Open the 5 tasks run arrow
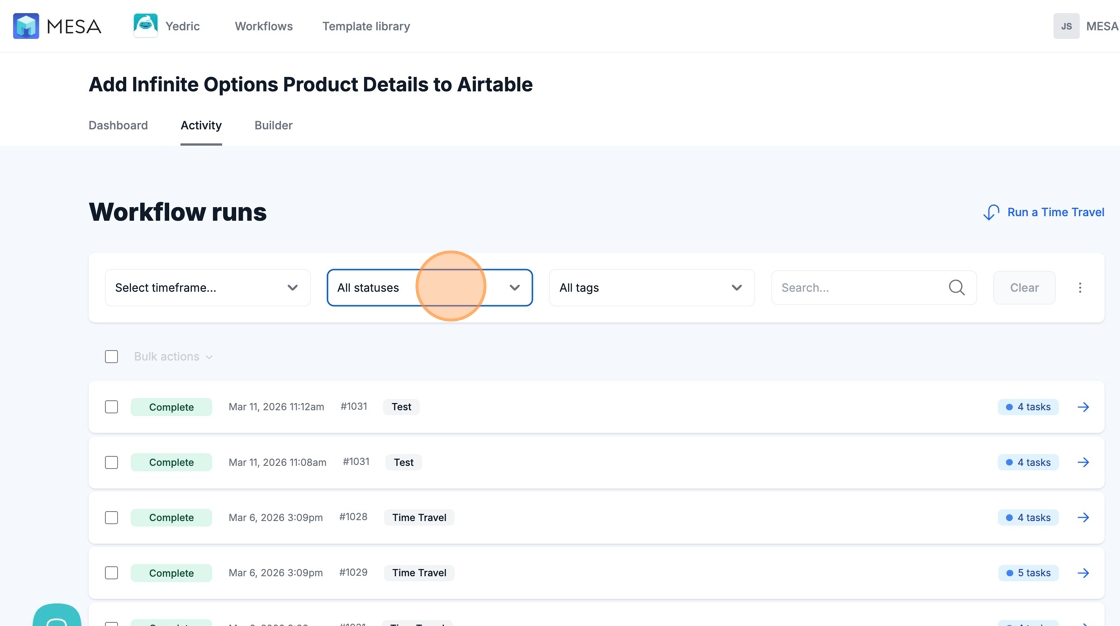Viewport: 1120px width, 626px height. (x=1083, y=573)
